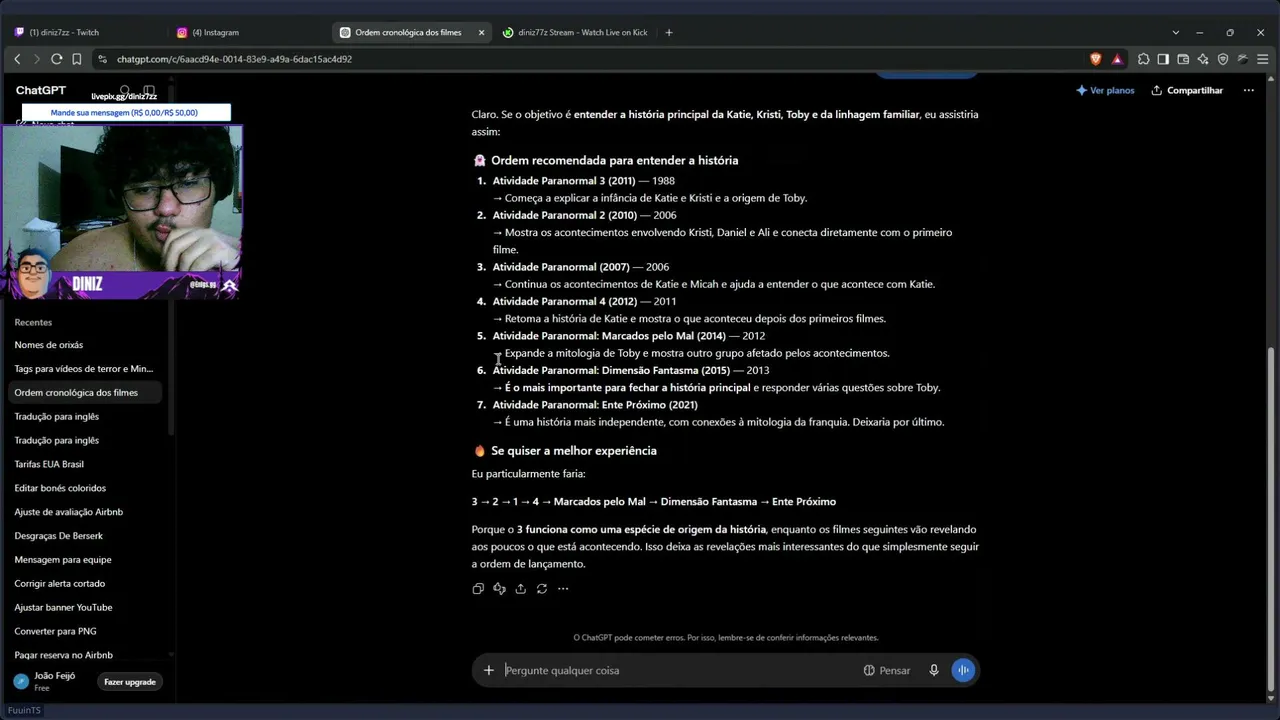Click the Mande sua mensagem donation banner

click(x=125, y=113)
